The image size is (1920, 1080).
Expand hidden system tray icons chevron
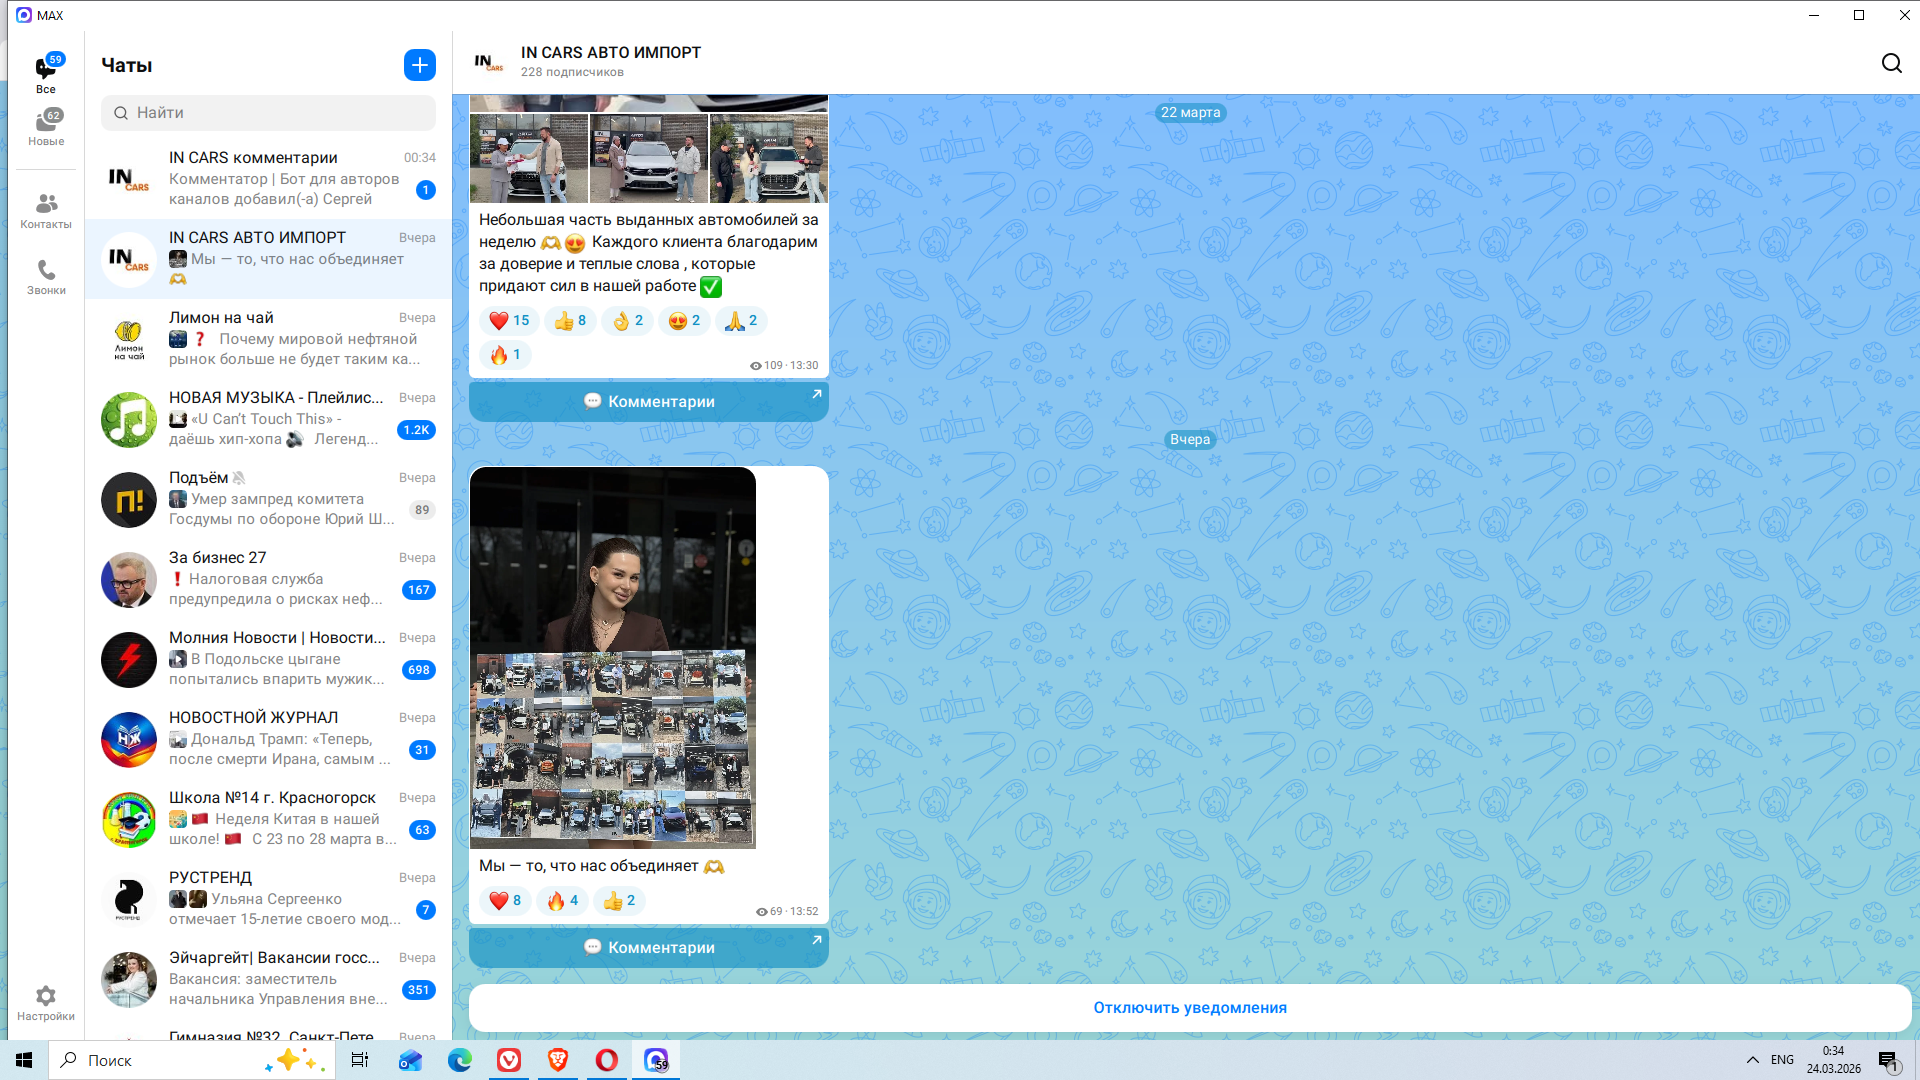[x=1752, y=1060]
